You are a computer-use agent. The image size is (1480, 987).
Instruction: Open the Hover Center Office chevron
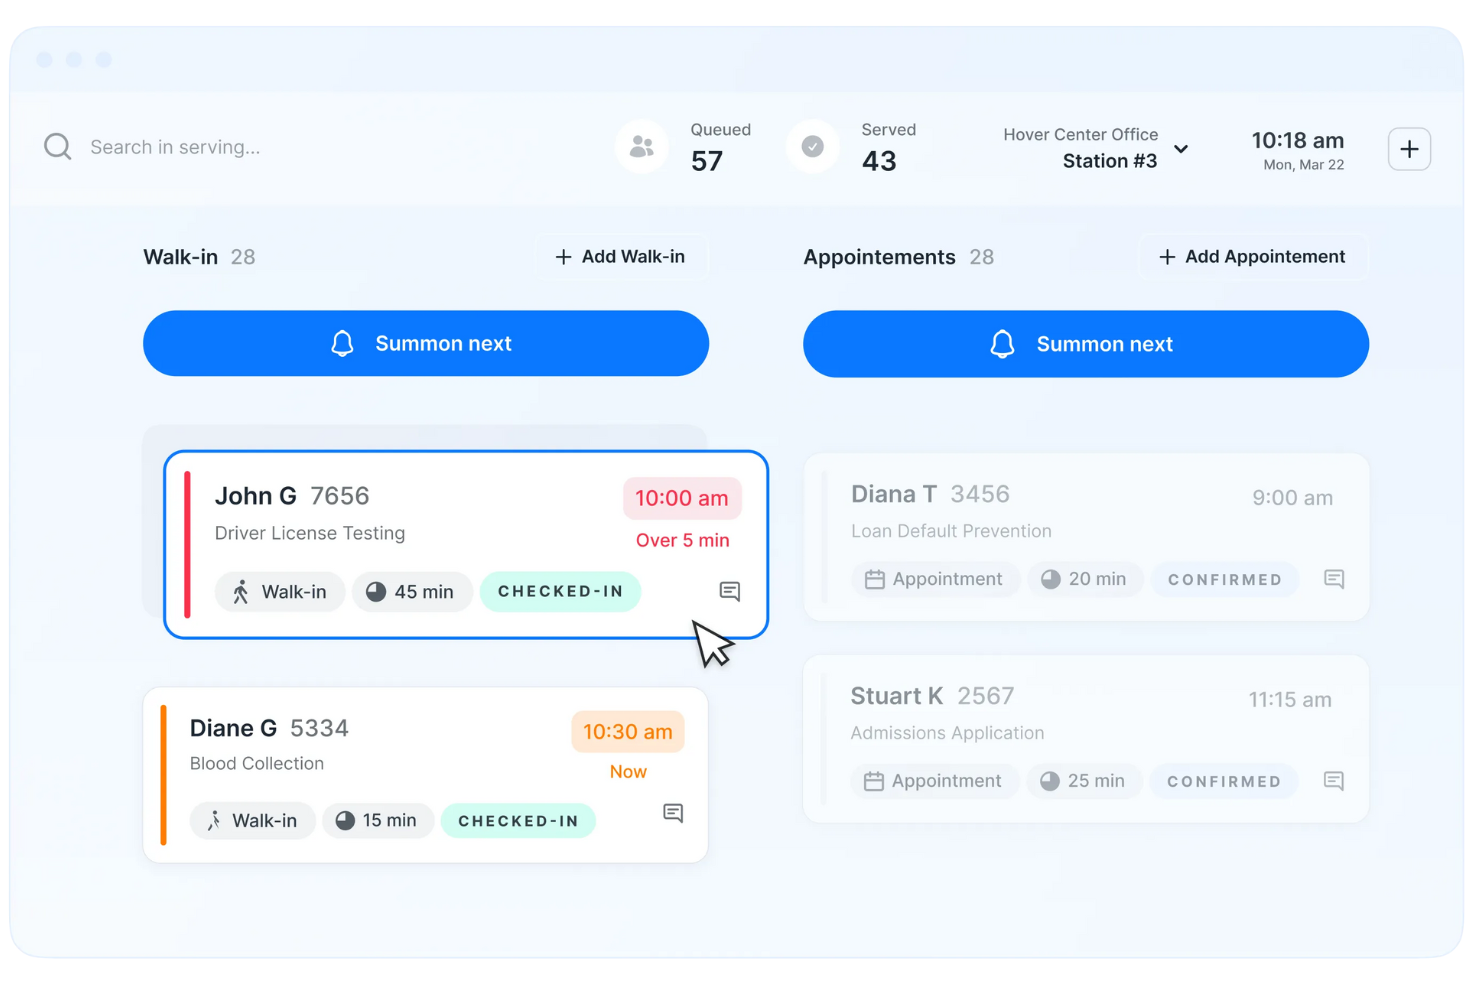pos(1182,149)
